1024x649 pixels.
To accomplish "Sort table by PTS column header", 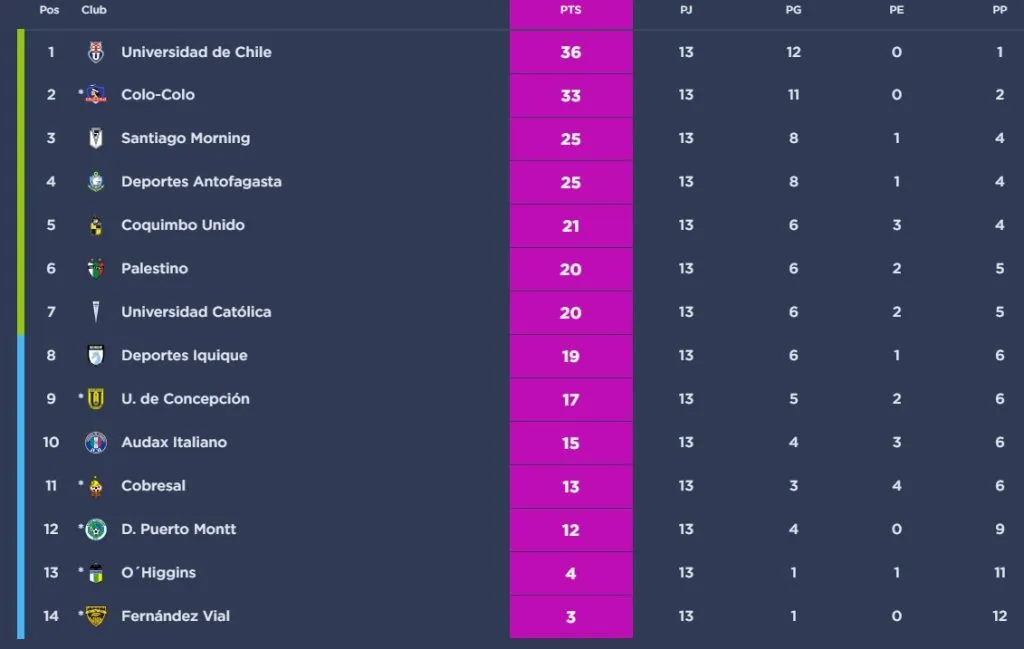I will 571,10.
